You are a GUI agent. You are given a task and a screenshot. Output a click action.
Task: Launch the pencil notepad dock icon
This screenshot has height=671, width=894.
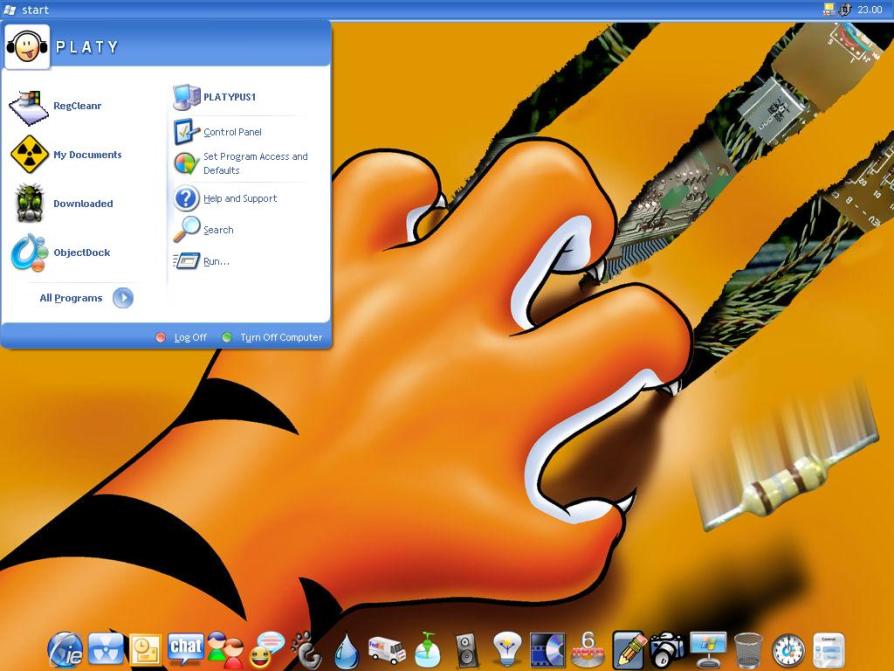(x=629, y=649)
